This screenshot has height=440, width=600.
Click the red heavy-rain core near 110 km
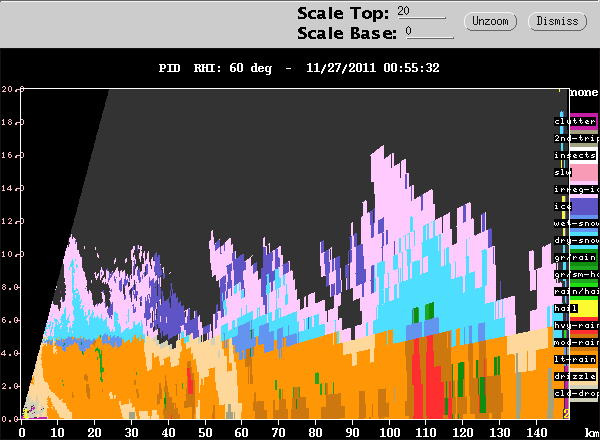433,383
